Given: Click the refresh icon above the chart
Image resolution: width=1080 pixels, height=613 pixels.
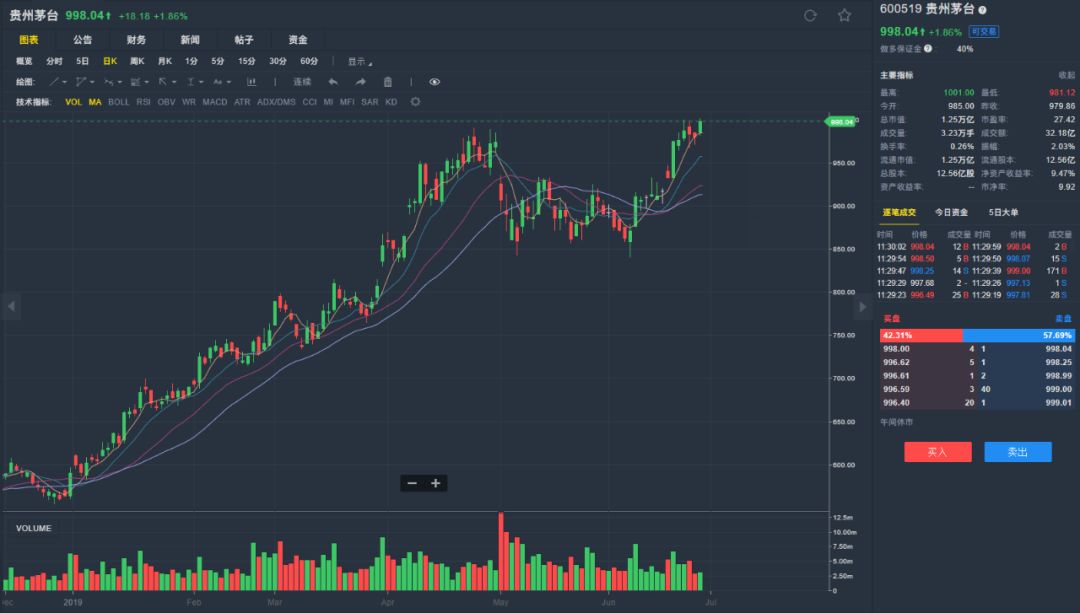Looking at the screenshot, I should [x=810, y=15].
